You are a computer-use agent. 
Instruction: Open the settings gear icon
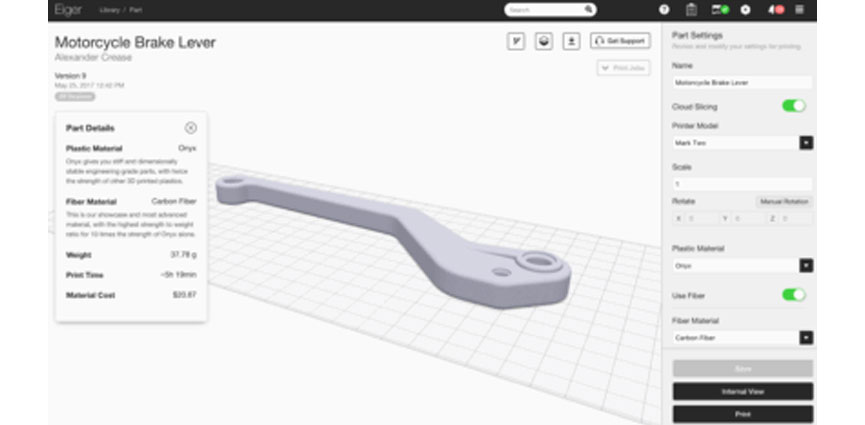[745, 9]
